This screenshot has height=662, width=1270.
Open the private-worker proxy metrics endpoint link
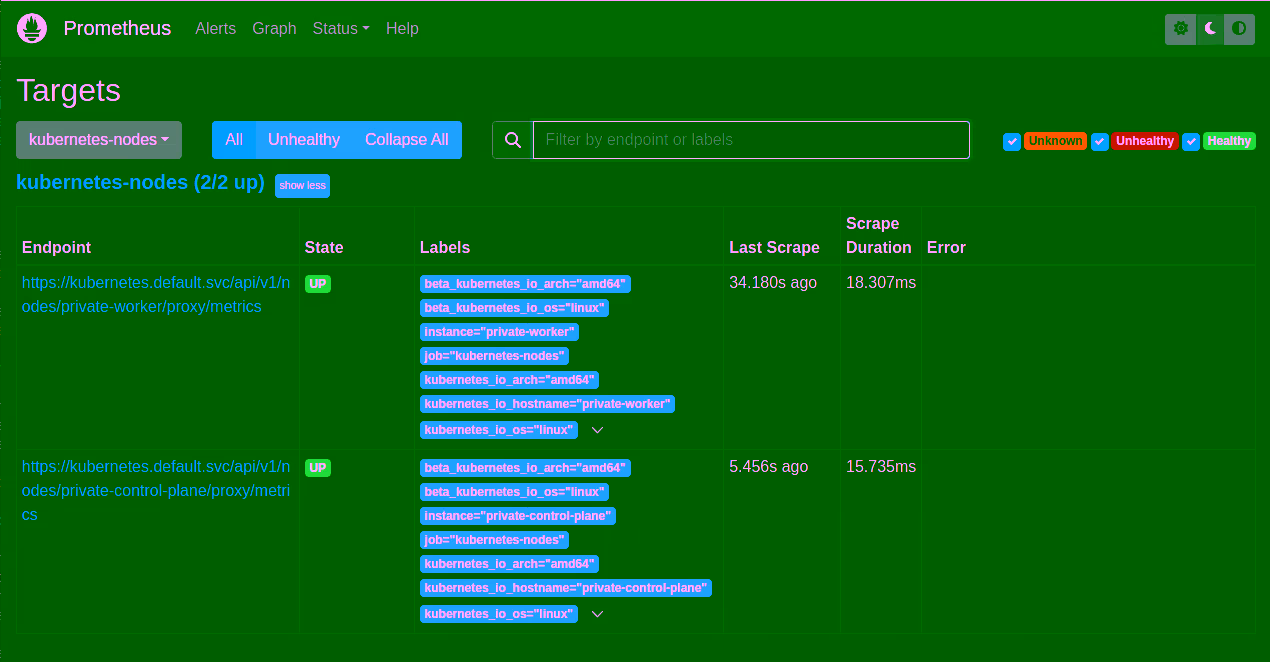coord(156,294)
